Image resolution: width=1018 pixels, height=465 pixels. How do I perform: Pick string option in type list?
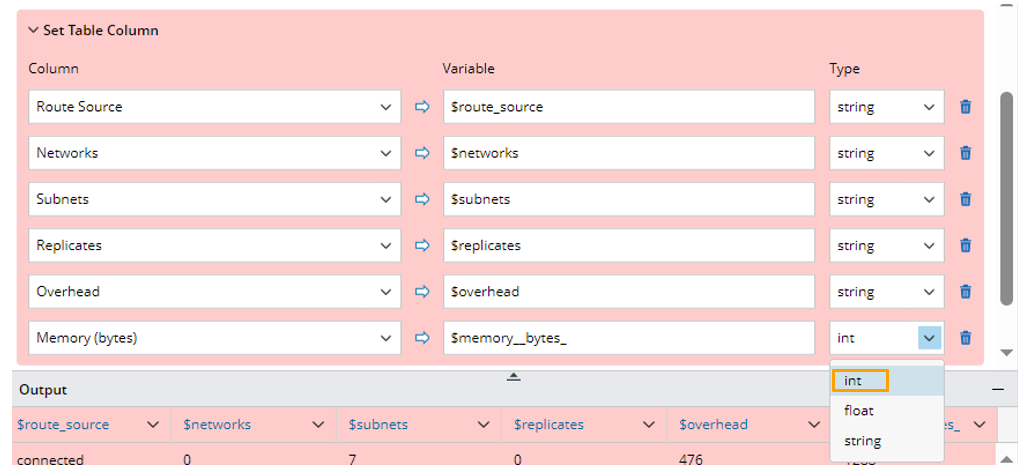(862, 441)
